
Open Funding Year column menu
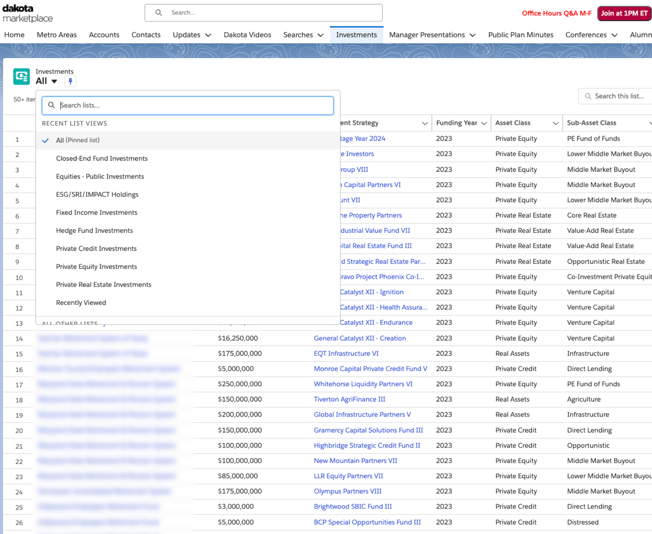point(484,123)
